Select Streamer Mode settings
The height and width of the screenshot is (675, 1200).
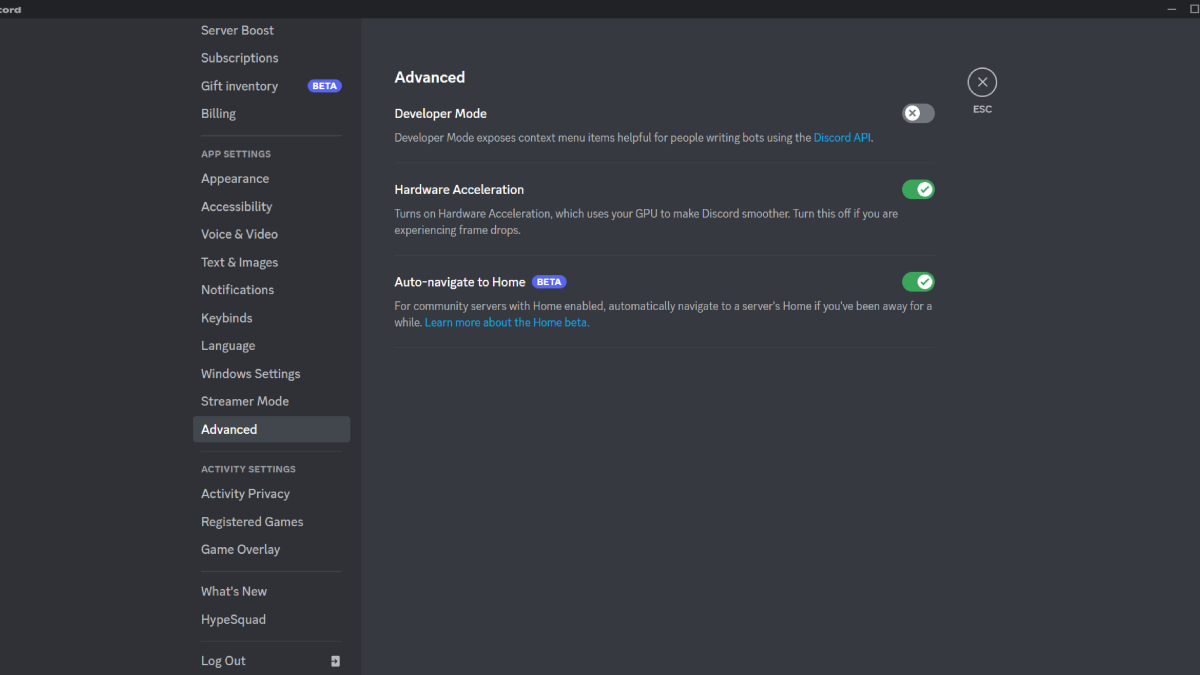pos(244,400)
